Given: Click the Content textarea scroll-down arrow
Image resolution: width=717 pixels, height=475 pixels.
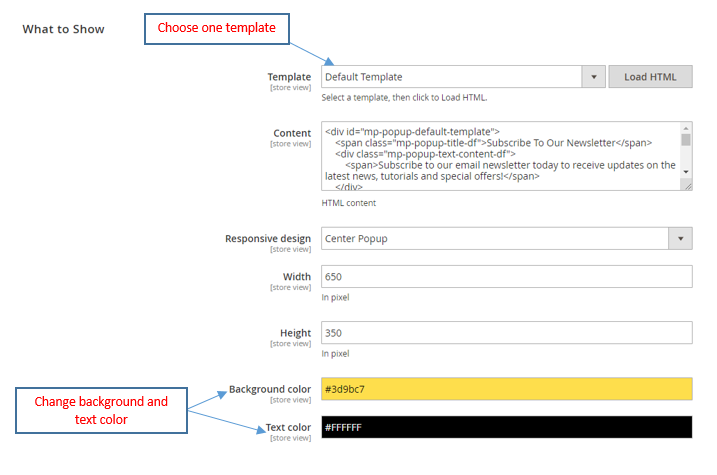Looking at the screenshot, I should tap(685, 172).
